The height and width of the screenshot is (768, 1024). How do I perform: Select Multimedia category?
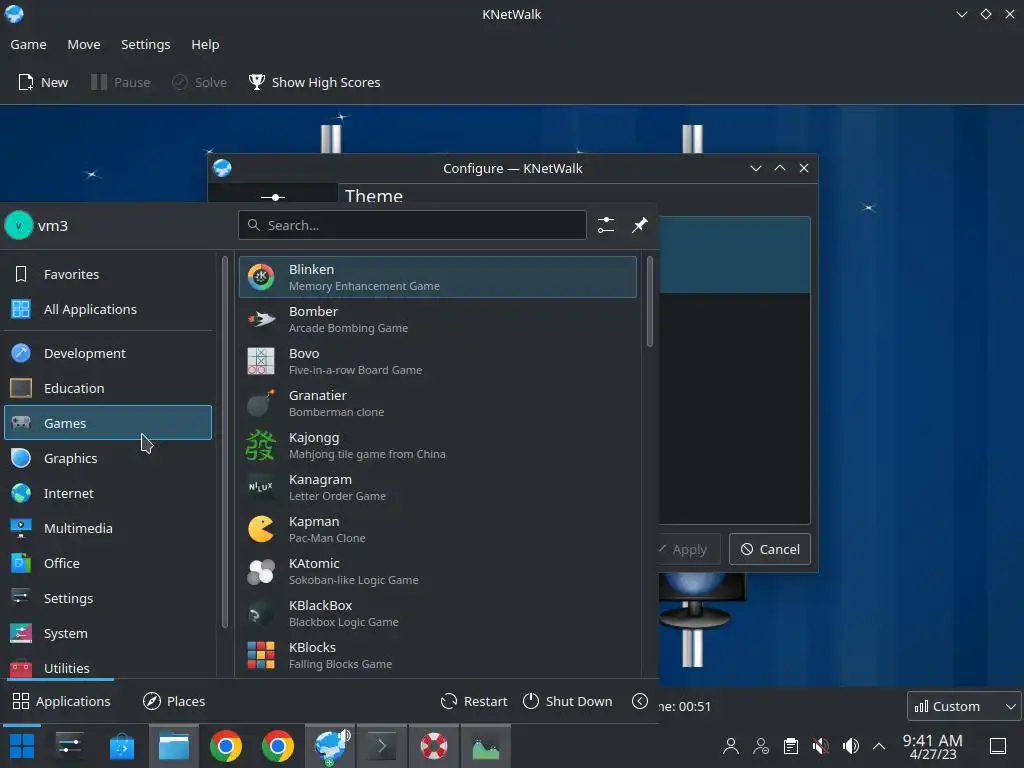108,528
